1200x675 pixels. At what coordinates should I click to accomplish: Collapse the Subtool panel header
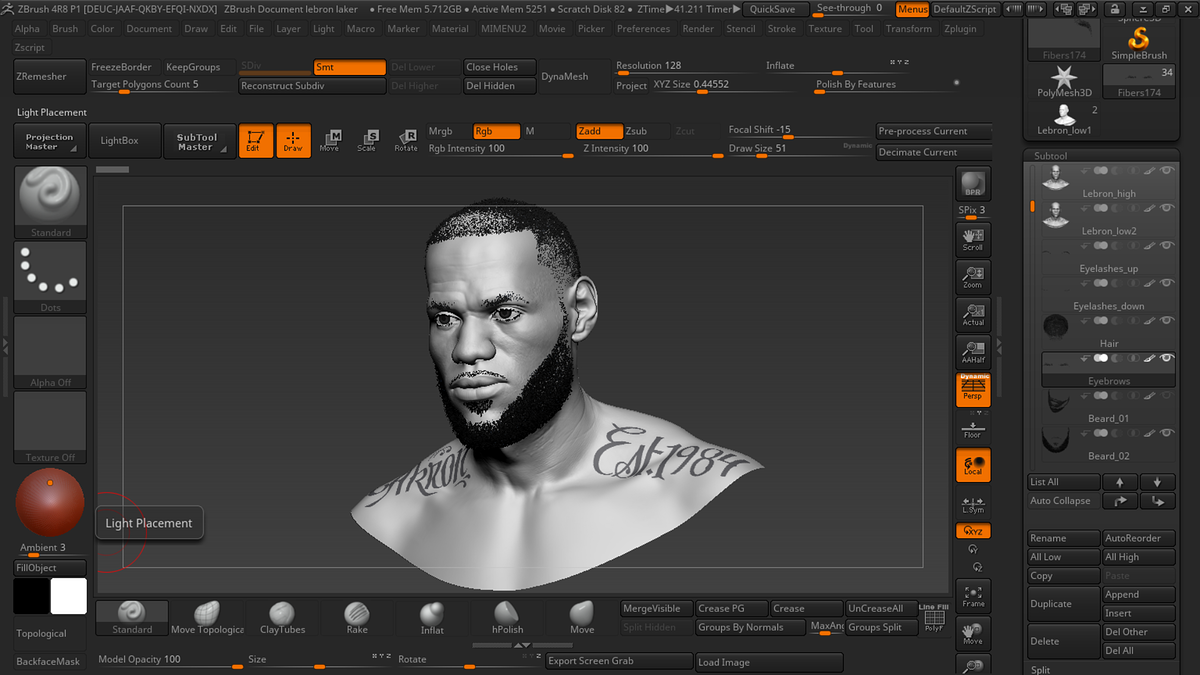pyautogui.click(x=1050, y=156)
